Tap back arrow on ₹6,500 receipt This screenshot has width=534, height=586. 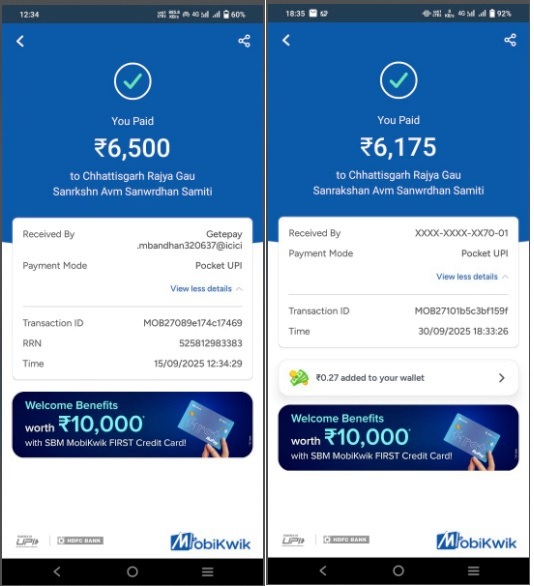21,41
